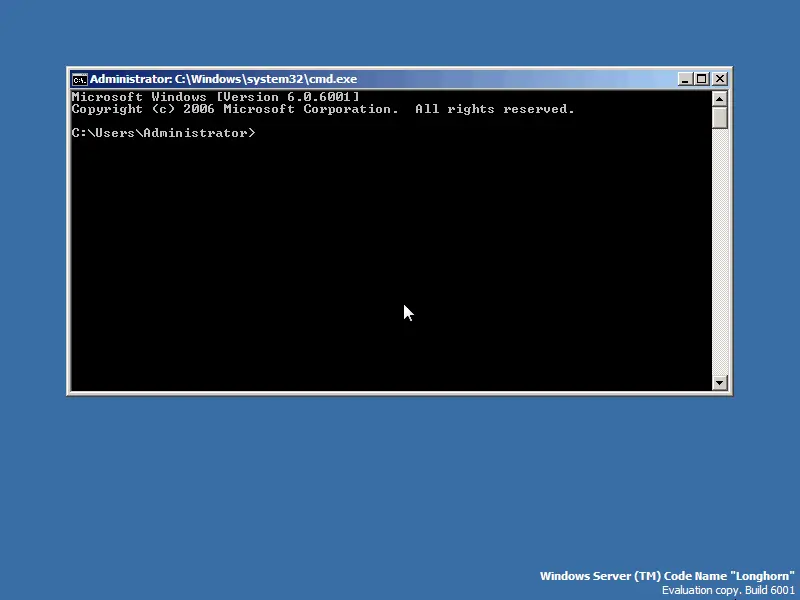Click empty scrollbar track below the thumb
800x600 pixels.
tap(720, 250)
